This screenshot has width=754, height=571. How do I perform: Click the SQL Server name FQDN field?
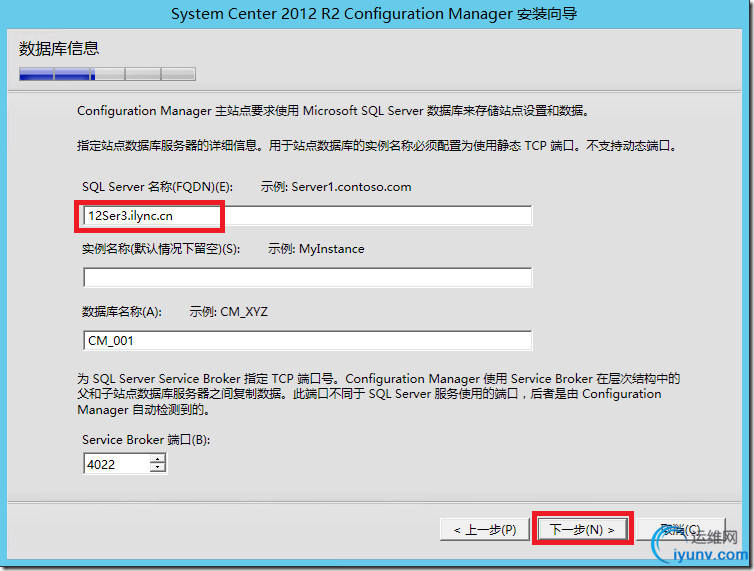(x=307, y=216)
